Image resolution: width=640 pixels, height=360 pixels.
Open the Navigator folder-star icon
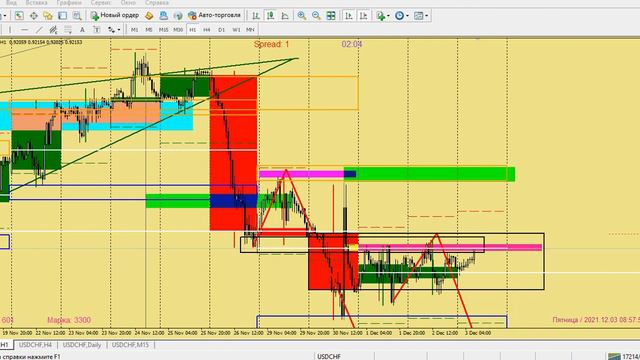(48, 16)
